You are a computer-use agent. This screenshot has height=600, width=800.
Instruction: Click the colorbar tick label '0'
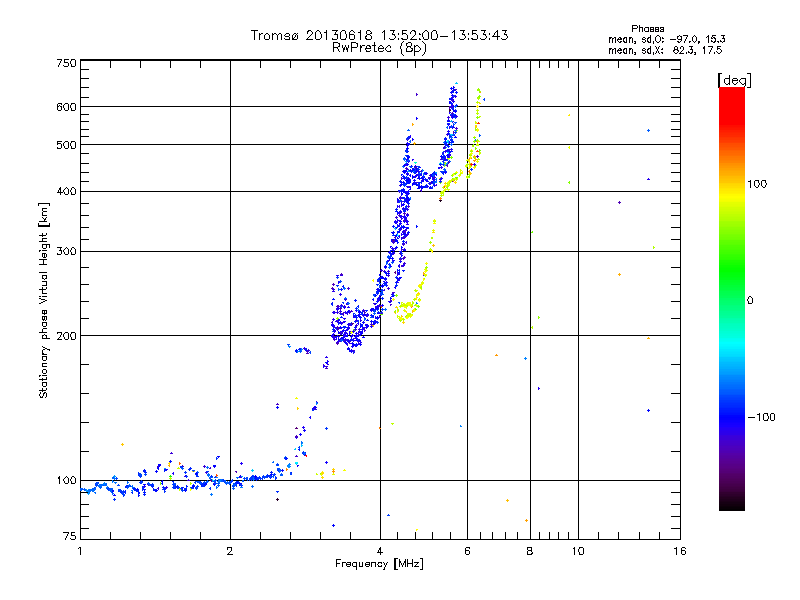click(x=749, y=300)
